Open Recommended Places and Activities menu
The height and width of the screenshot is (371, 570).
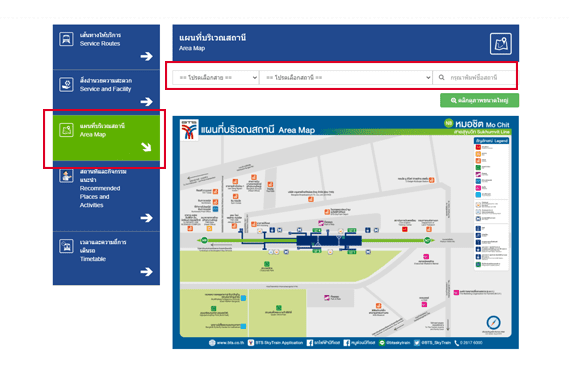click(x=106, y=196)
